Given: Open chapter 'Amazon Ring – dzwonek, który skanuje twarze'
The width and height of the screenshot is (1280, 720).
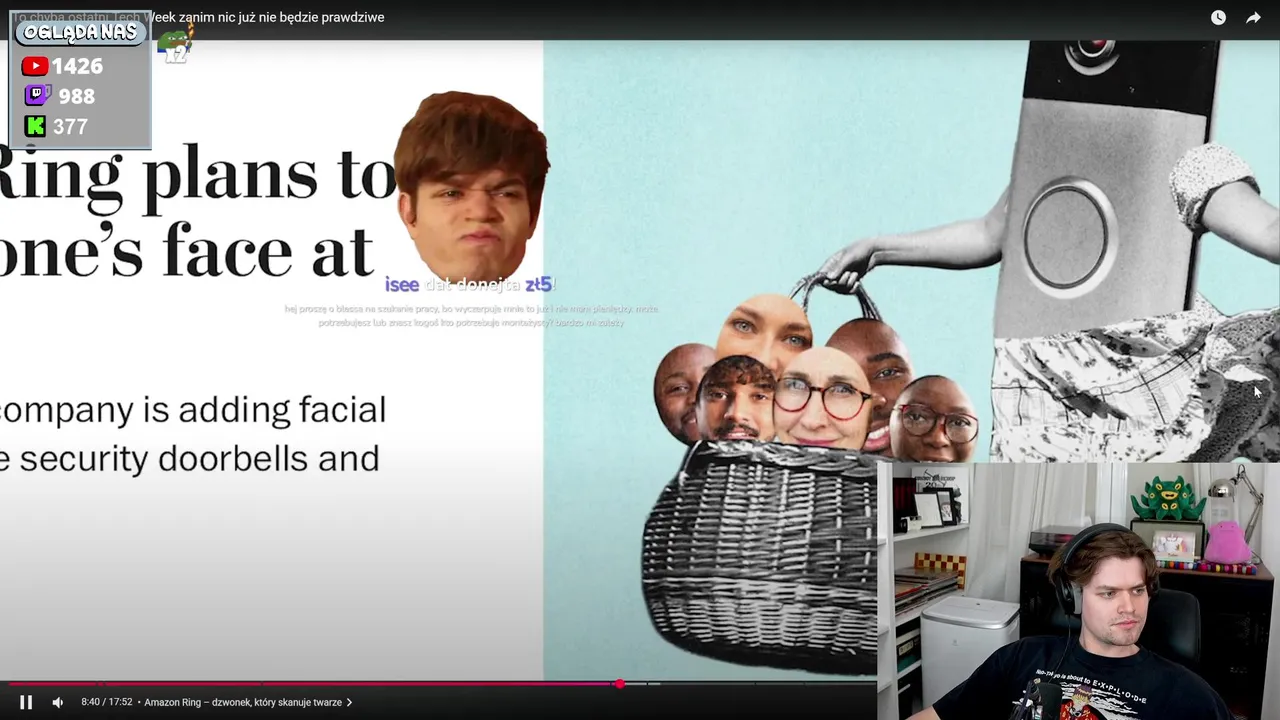Looking at the screenshot, I should click(248, 702).
